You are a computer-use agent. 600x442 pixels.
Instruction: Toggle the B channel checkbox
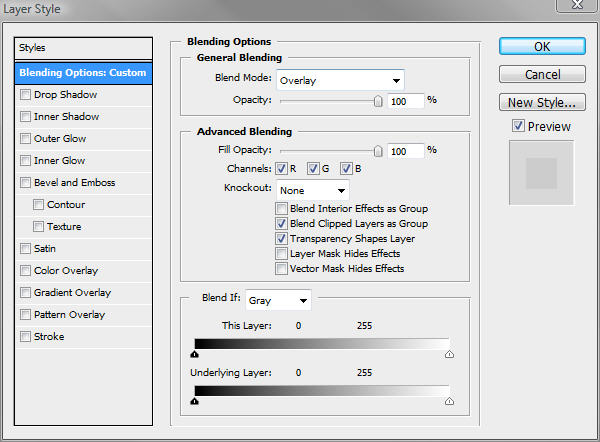tap(346, 168)
